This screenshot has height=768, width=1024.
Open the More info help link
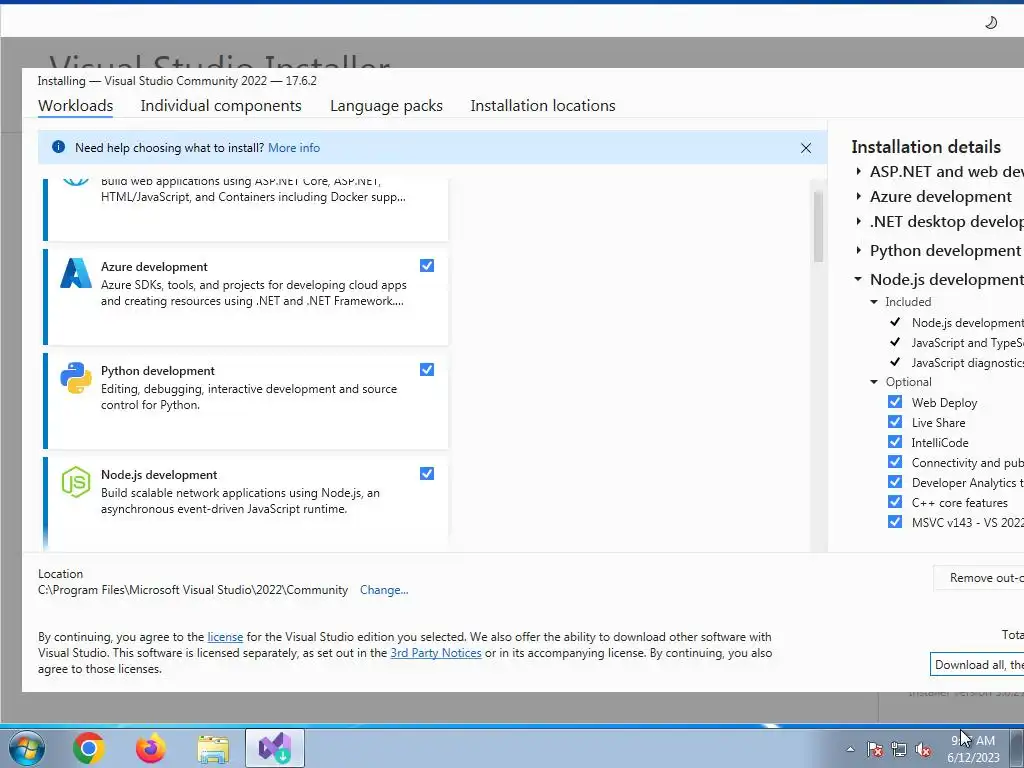click(x=294, y=148)
